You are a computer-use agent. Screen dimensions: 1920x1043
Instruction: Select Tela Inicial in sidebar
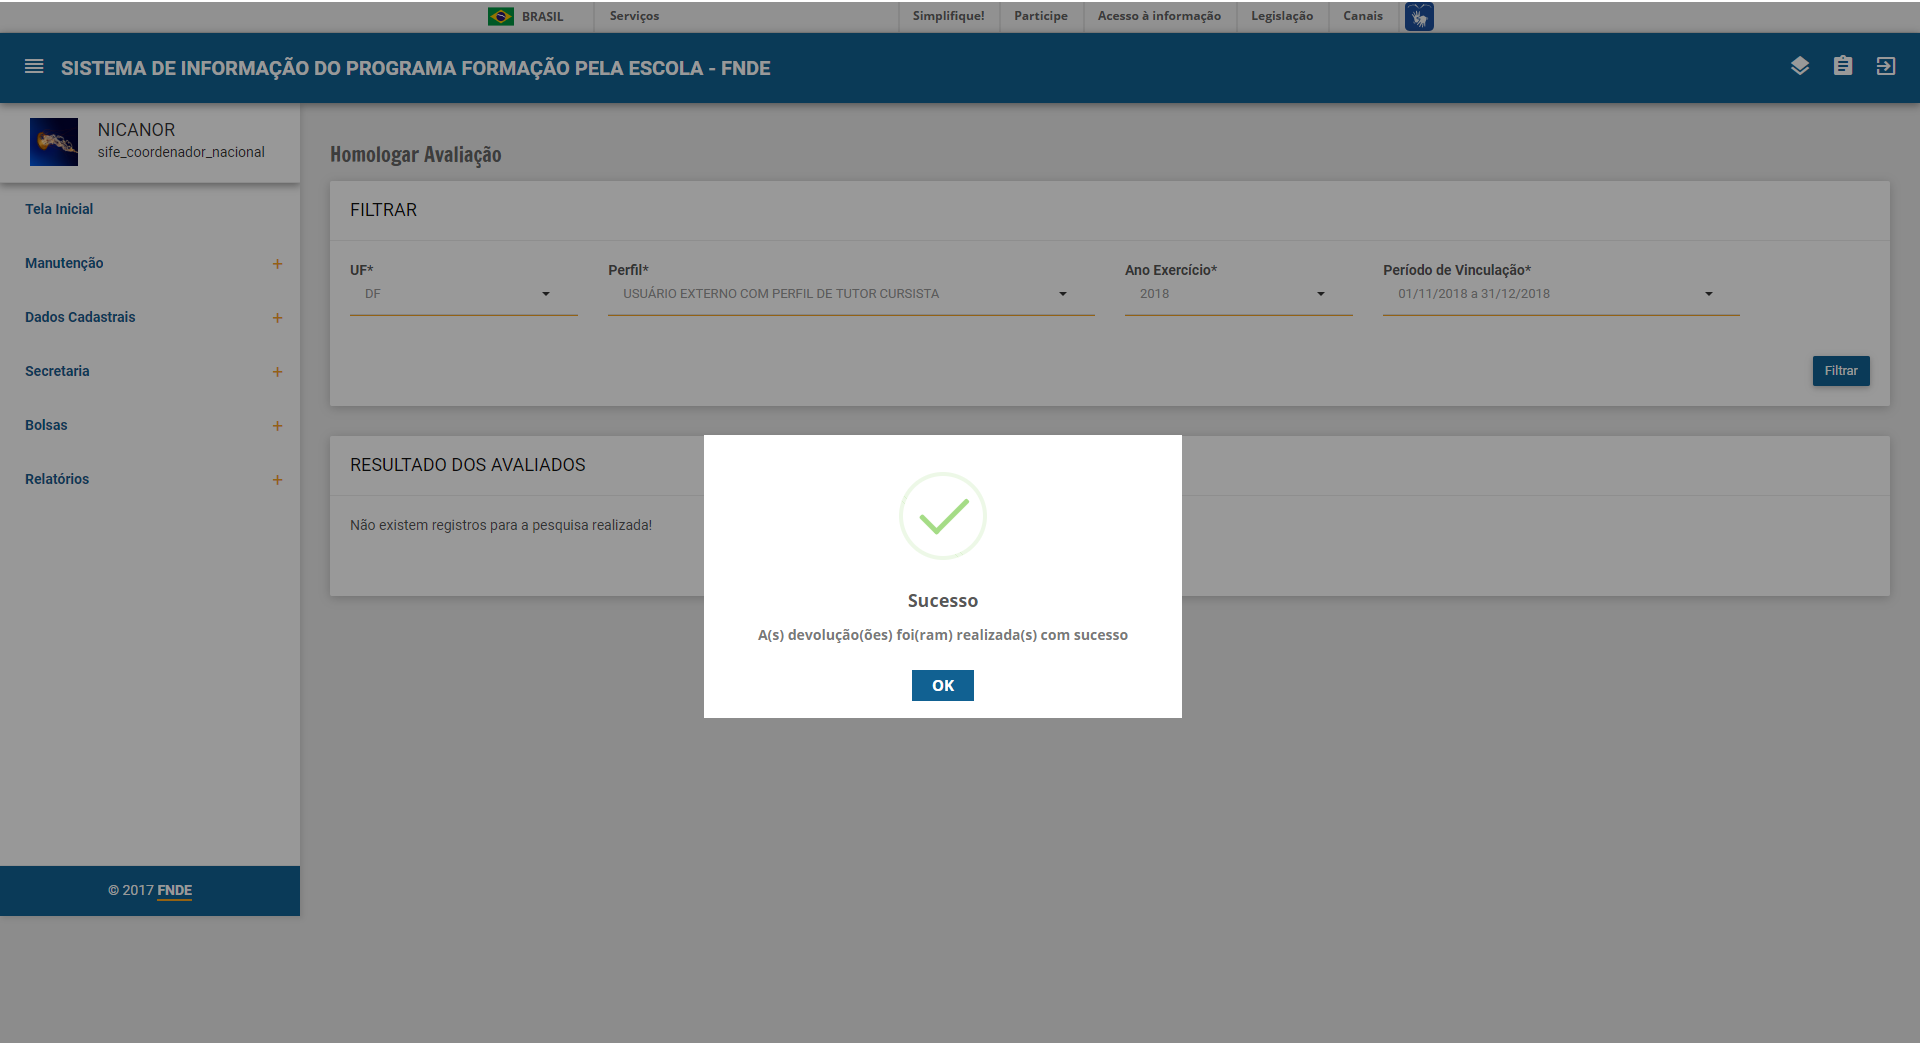click(59, 209)
